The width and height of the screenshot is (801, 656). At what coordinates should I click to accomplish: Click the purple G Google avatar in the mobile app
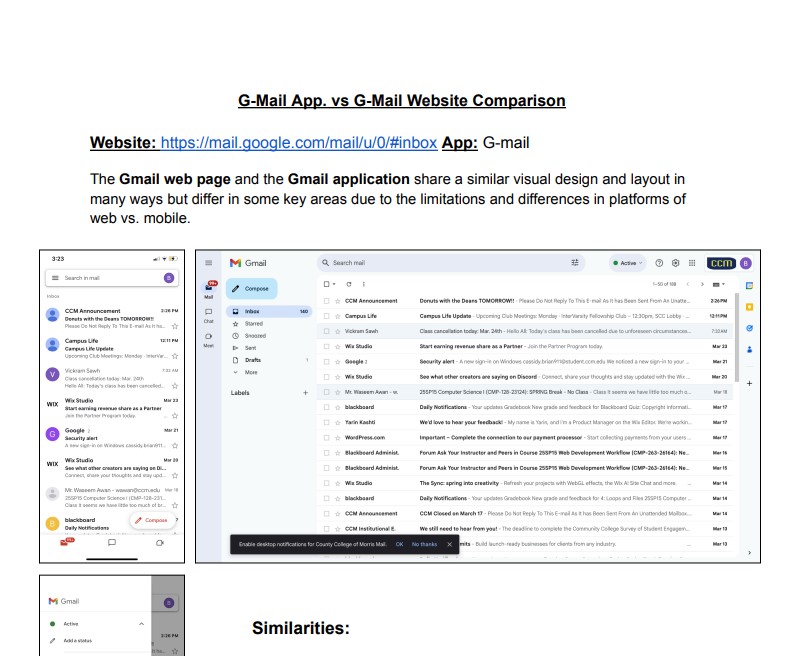click(53, 434)
